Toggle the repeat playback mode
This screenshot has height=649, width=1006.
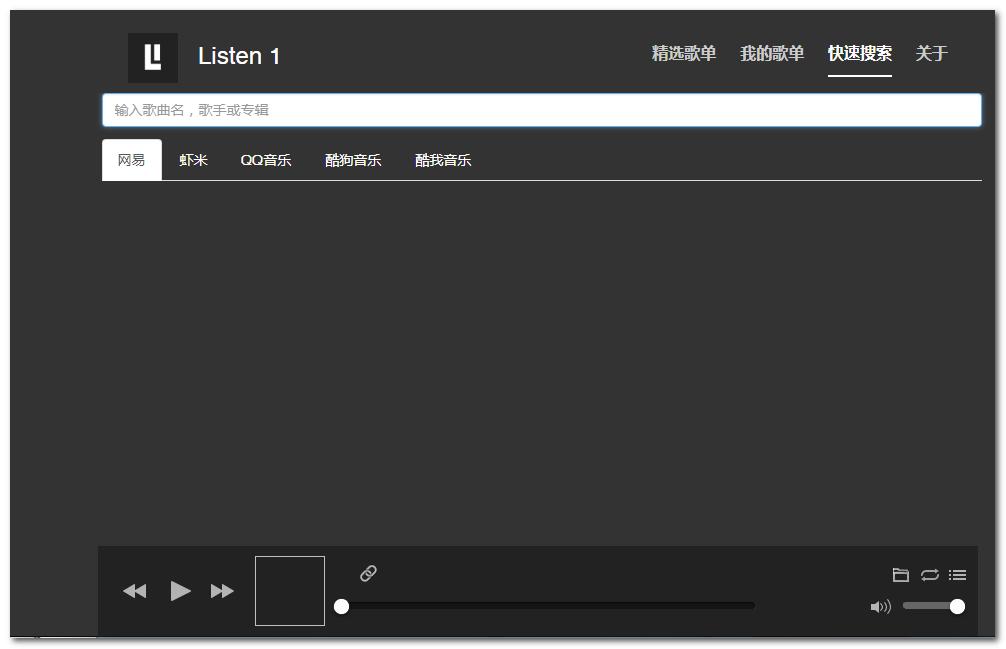(x=929, y=575)
